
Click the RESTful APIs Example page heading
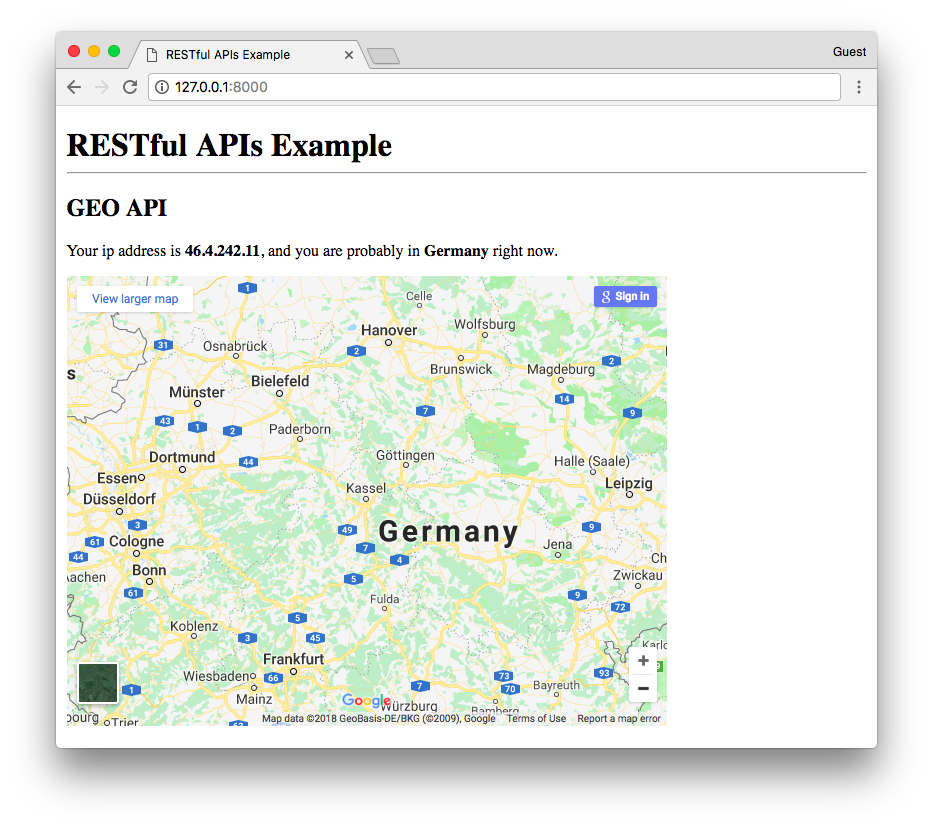(229, 146)
